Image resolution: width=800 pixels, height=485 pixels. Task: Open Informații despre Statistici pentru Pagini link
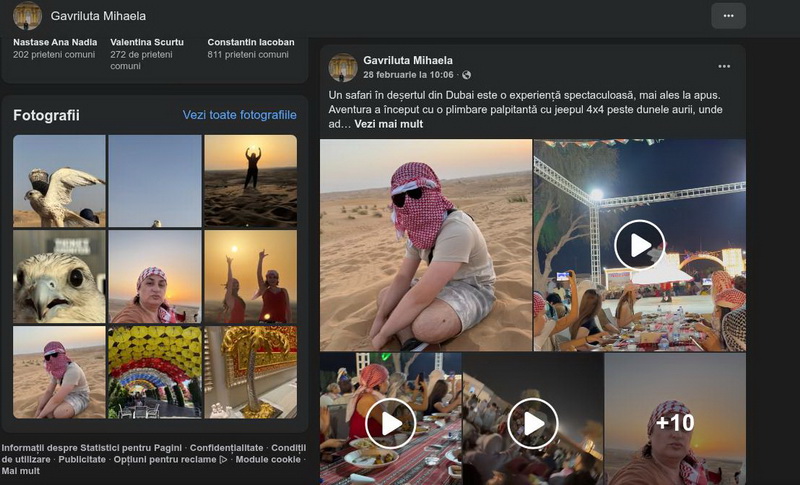(92, 448)
